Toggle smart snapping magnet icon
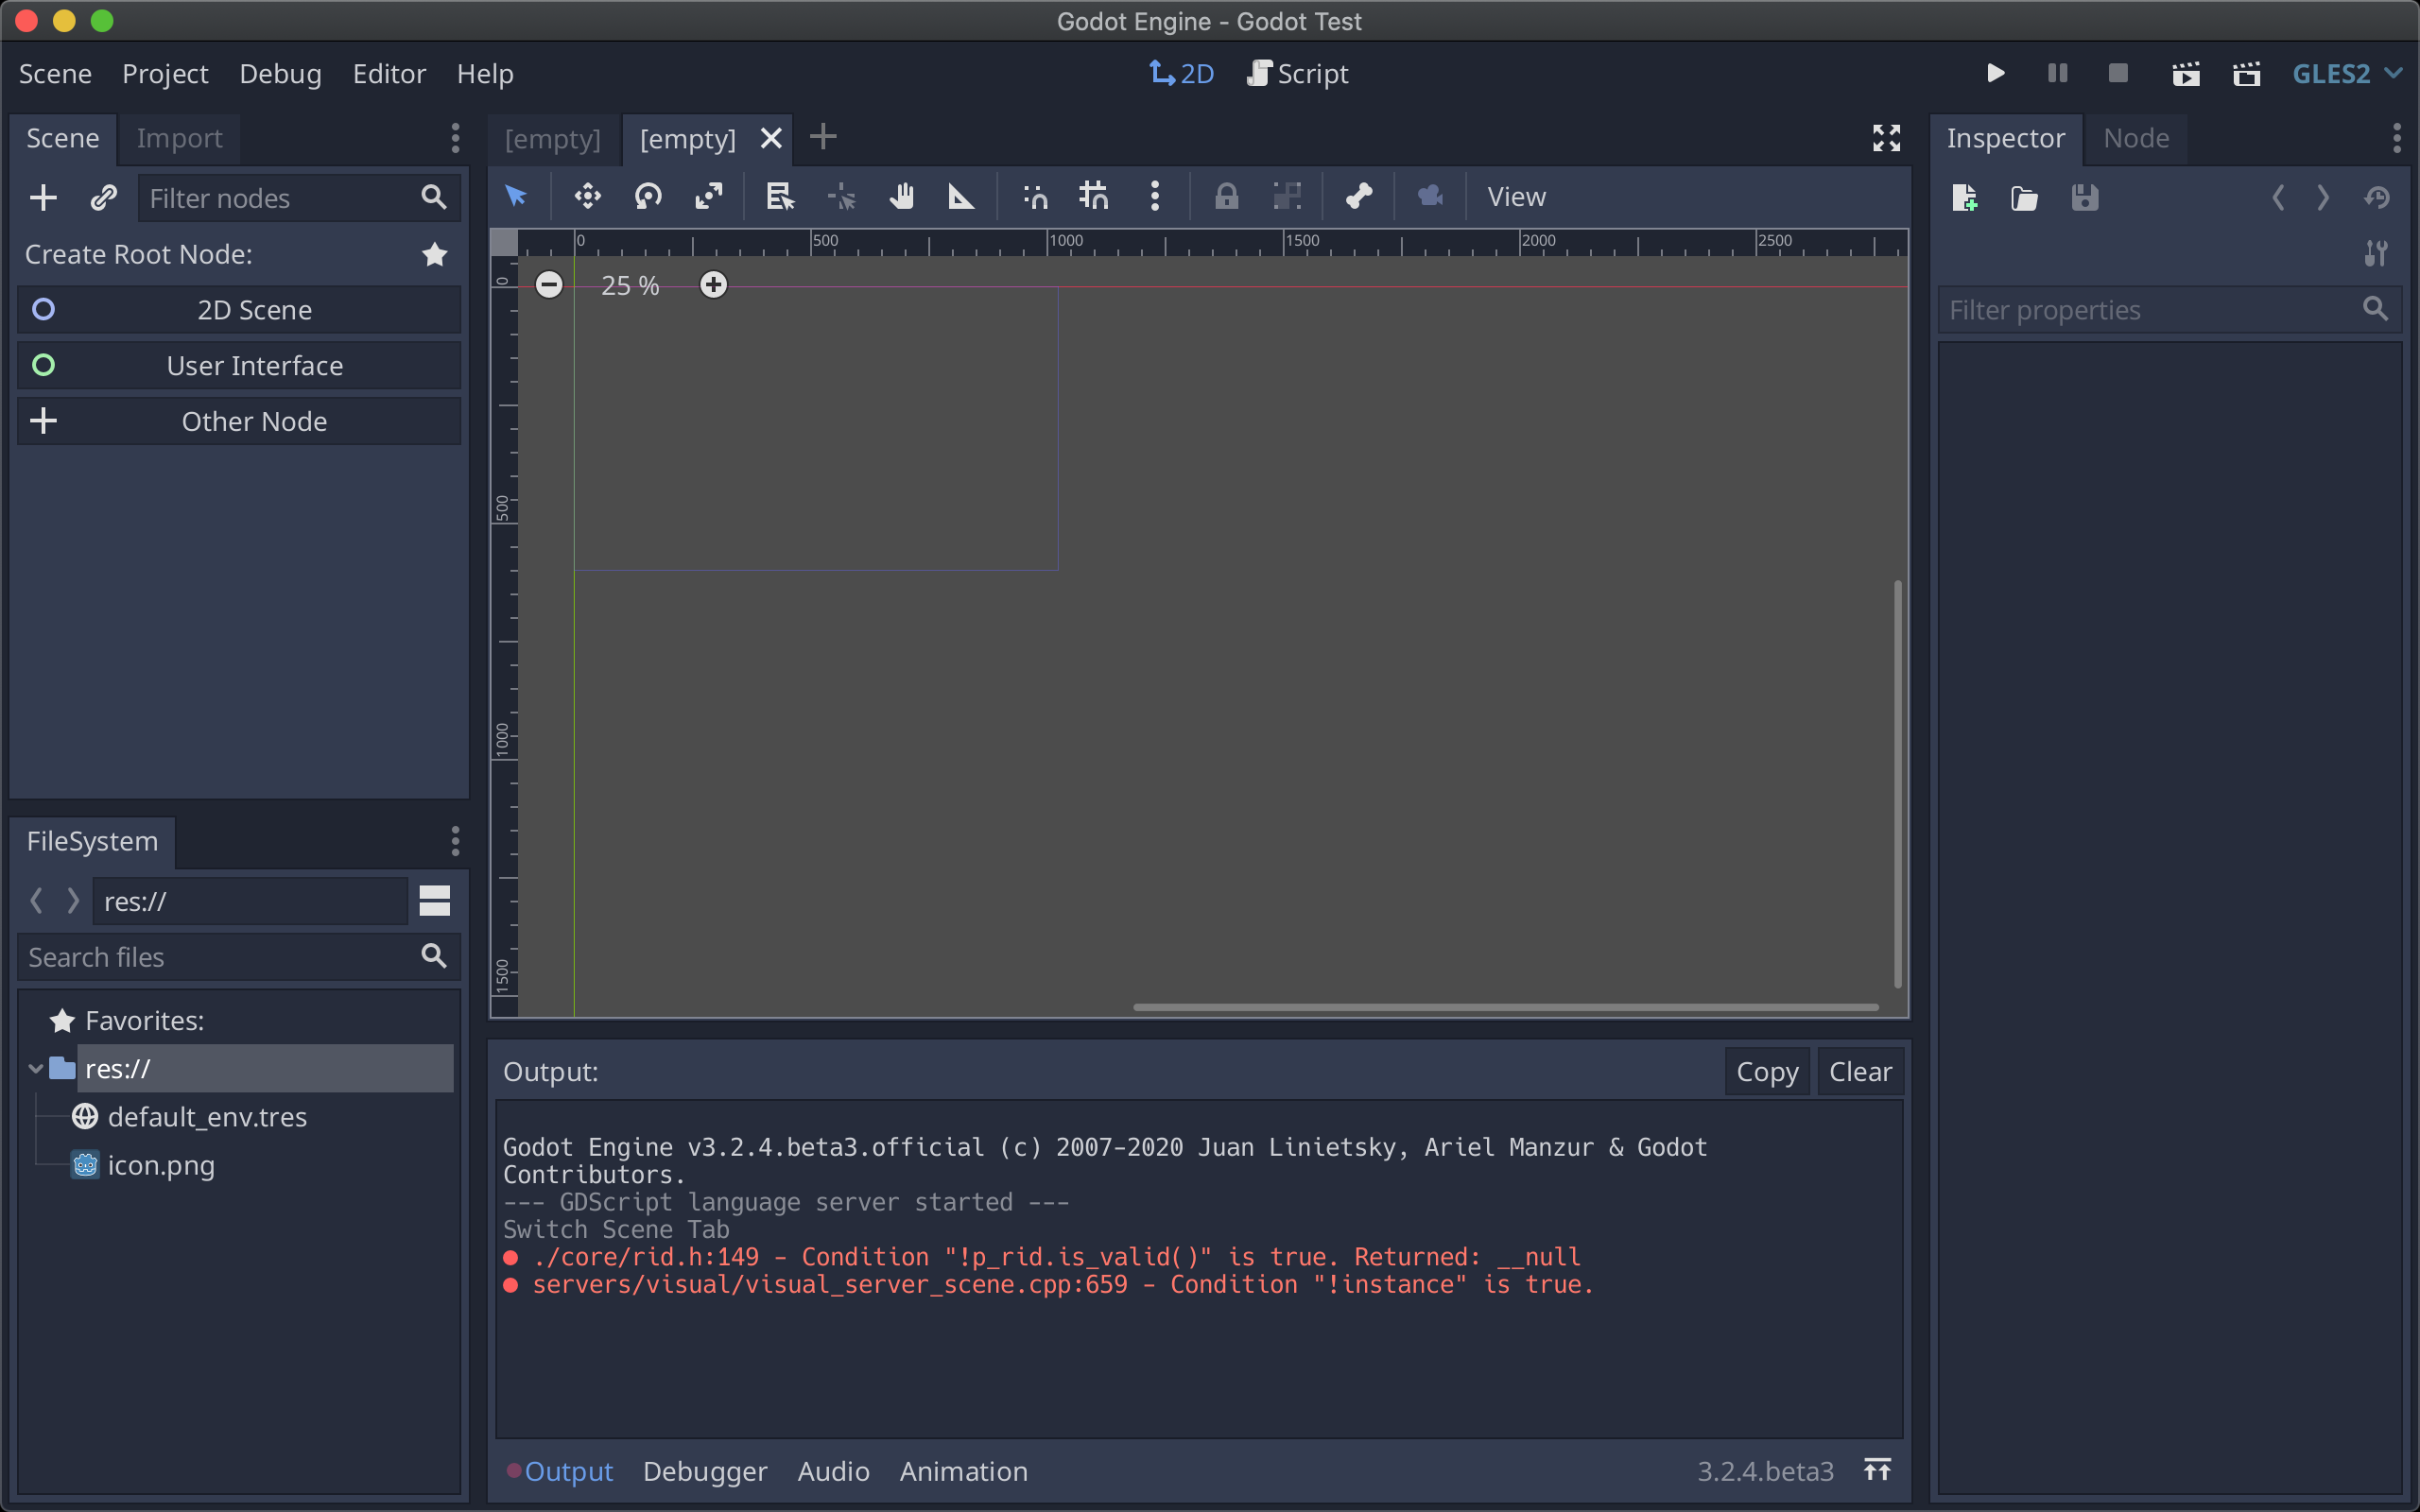The image size is (2420, 1512). click(1035, 196)
